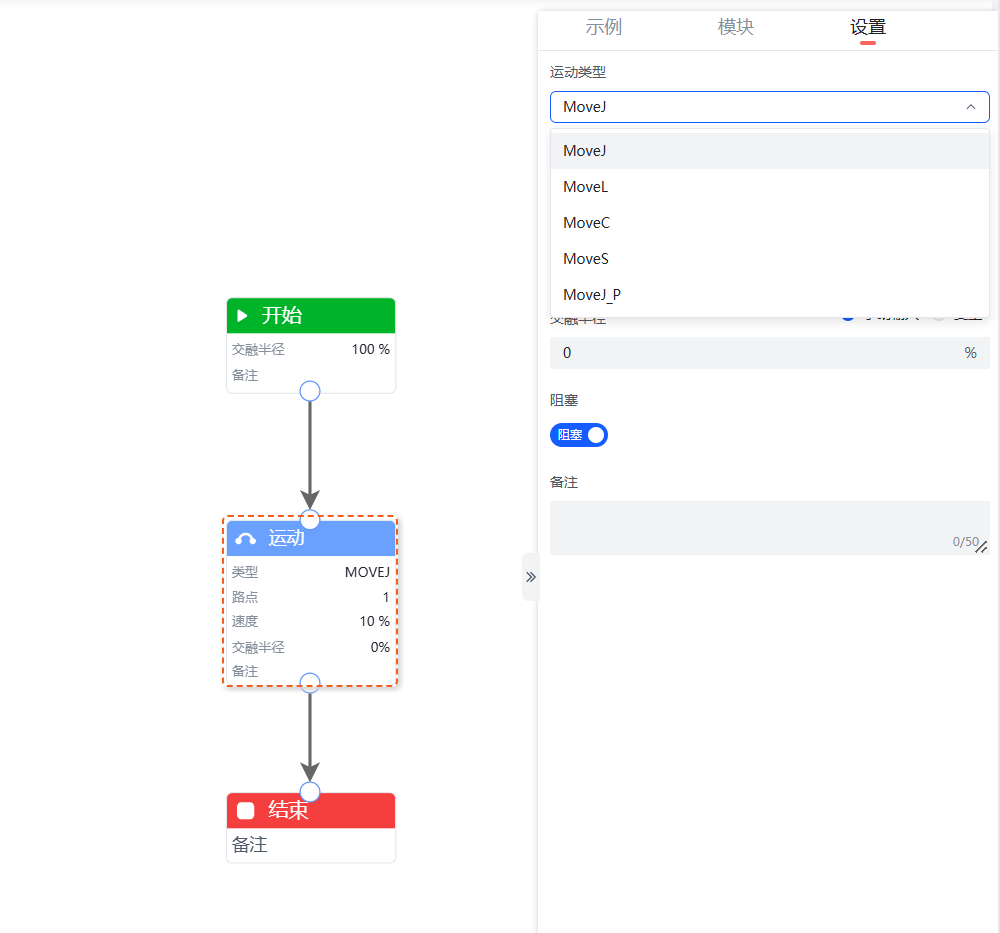Image resolution: width=1000 pixels, height=933 pixels.
Task: Click the 运动 node's top input port
Action: coord(310,519)
